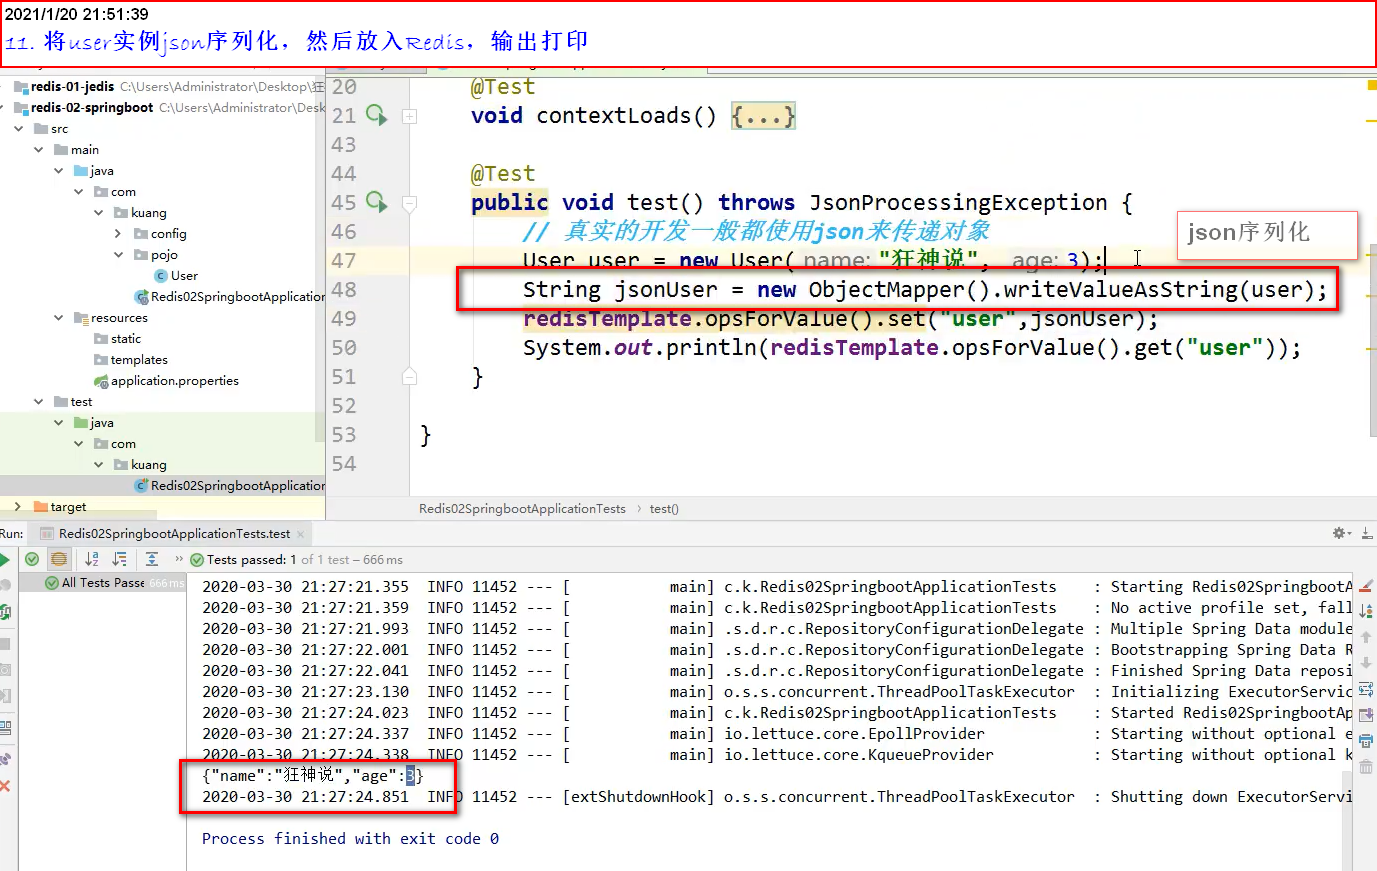Toggle soft-wrap for console output
This screenshot has width=1377, height=871.
click(x=1366, y=689)
